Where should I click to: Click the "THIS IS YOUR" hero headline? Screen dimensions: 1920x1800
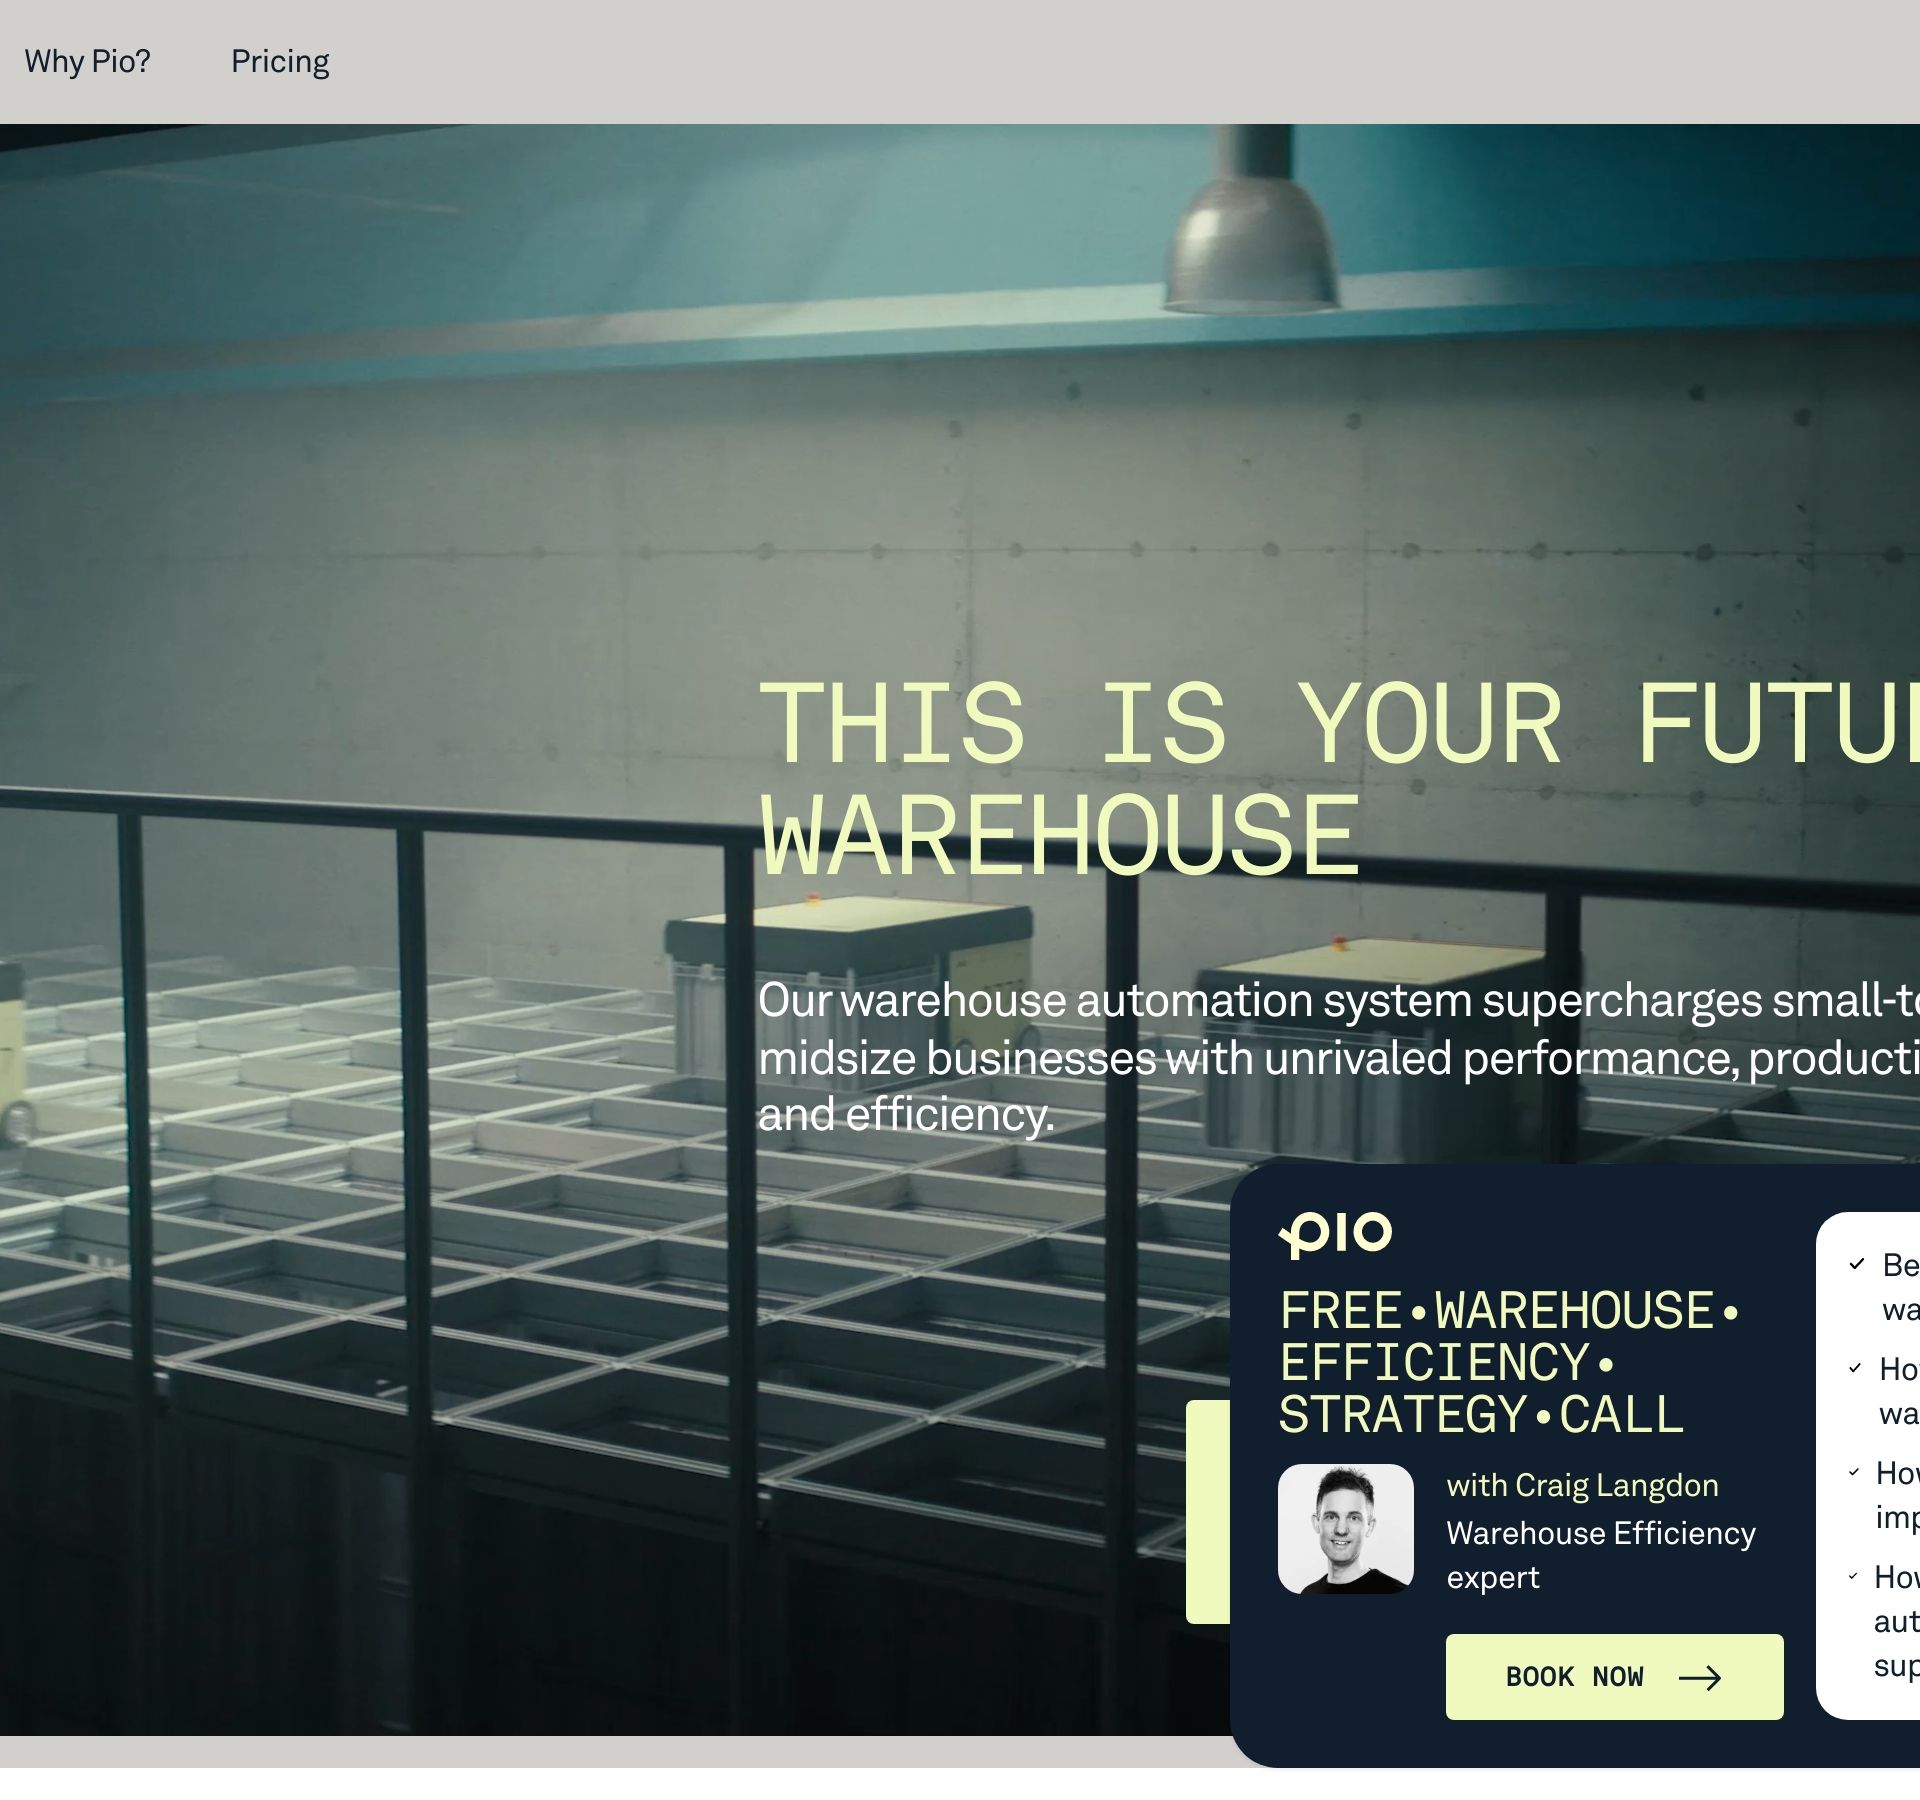click(1160, 722)
